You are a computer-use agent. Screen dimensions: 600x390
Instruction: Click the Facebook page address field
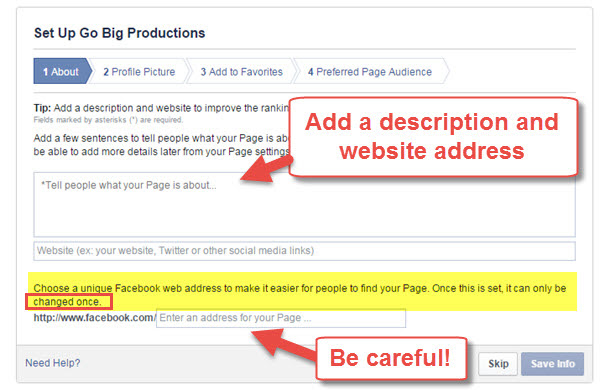pyautogui.click(x=281, y=318)
